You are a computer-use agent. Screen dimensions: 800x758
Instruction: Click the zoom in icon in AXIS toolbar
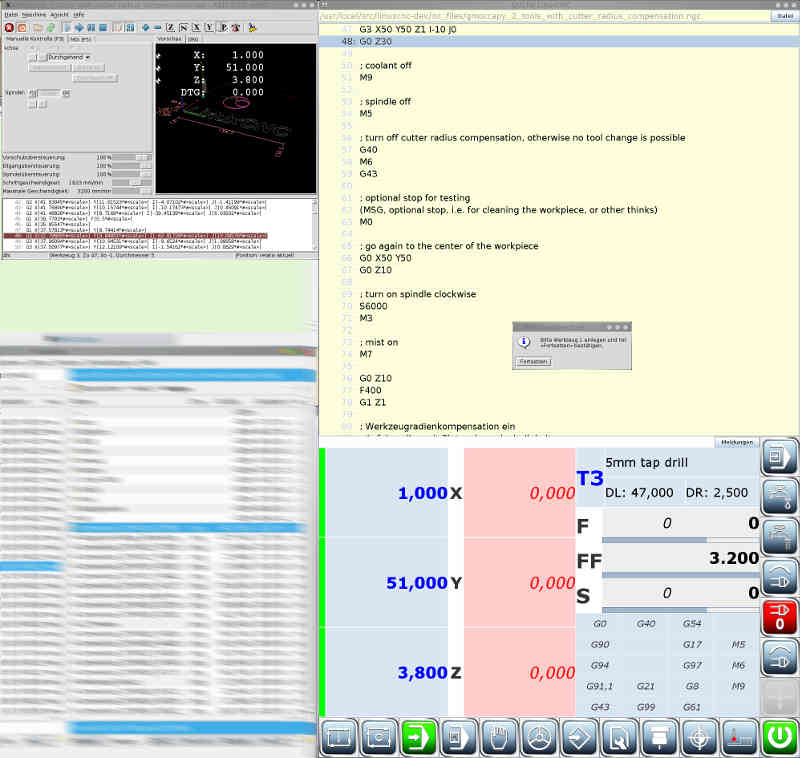click(x=145, y=28)
